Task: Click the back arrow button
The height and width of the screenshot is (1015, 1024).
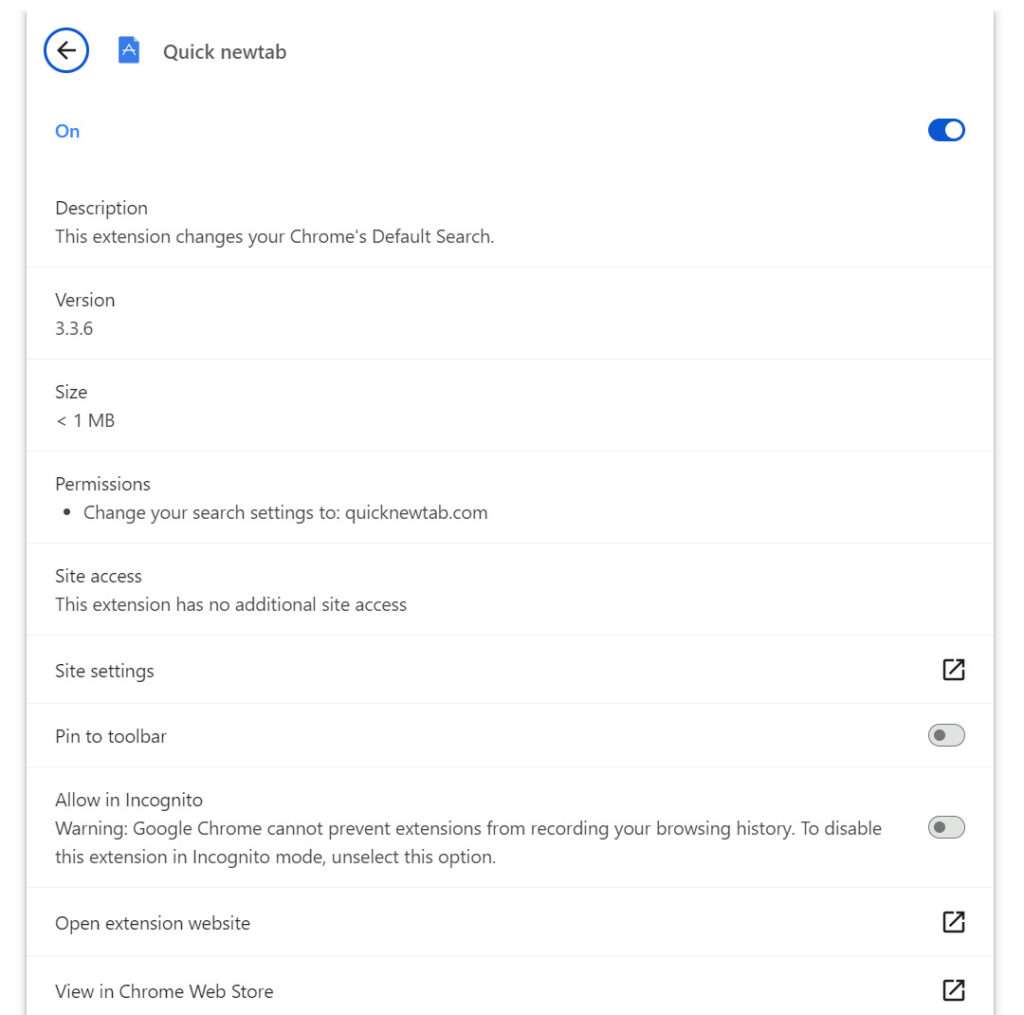Action: point(67,51)
